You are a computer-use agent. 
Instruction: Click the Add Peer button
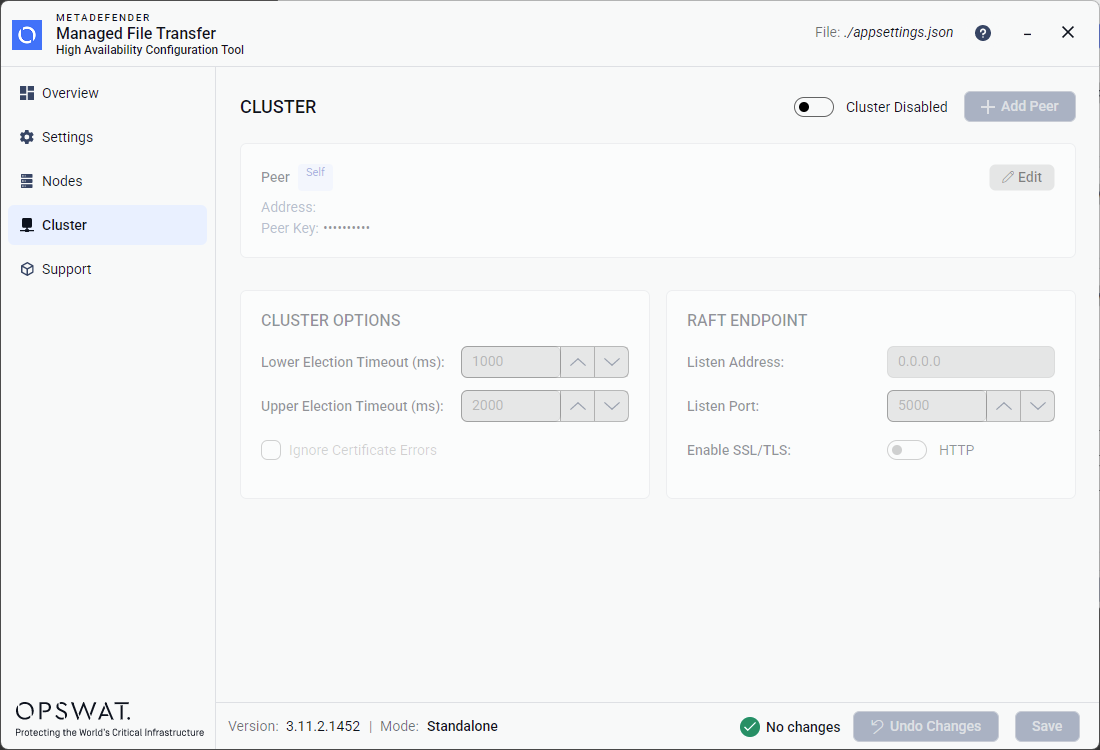pyautogui.click(x=1019, y=107)
